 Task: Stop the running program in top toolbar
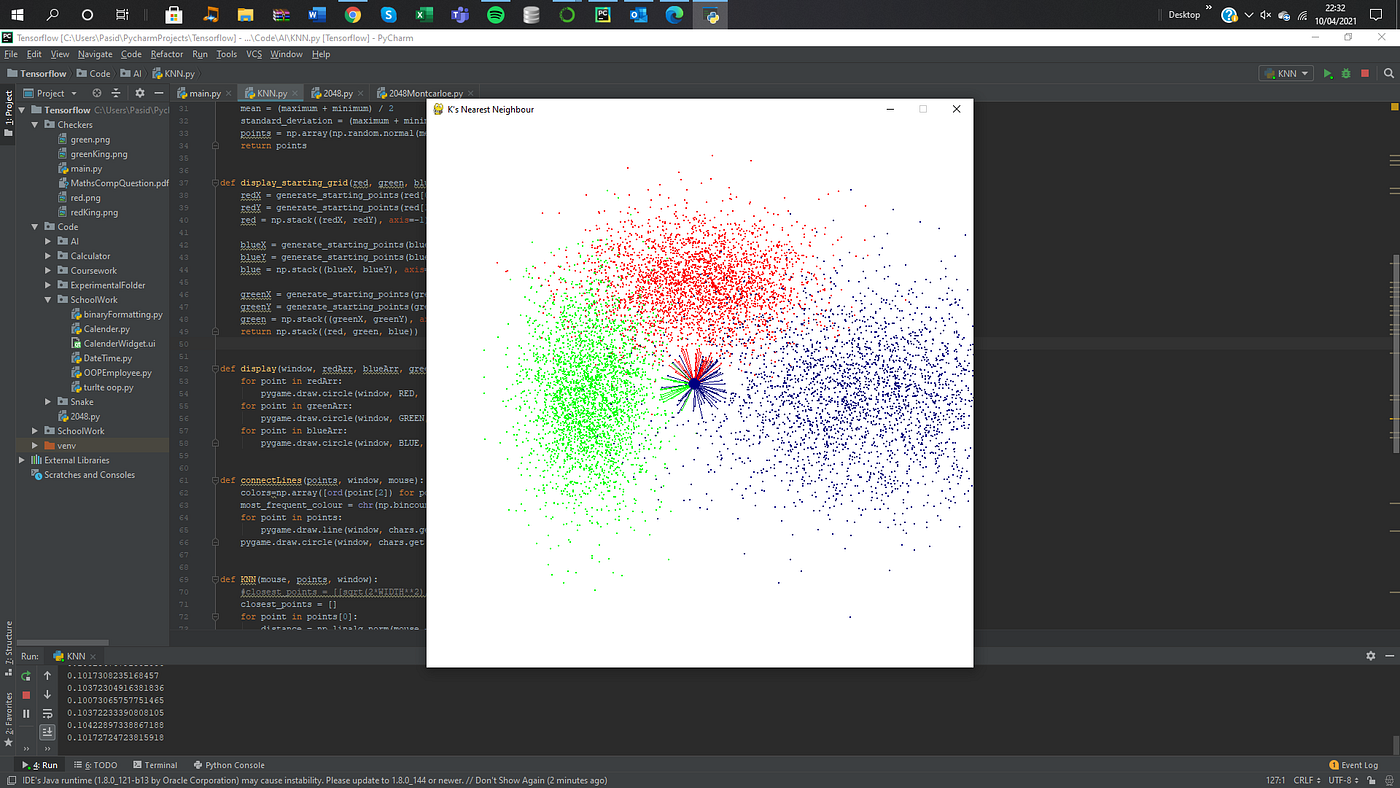coord(1365,73)
